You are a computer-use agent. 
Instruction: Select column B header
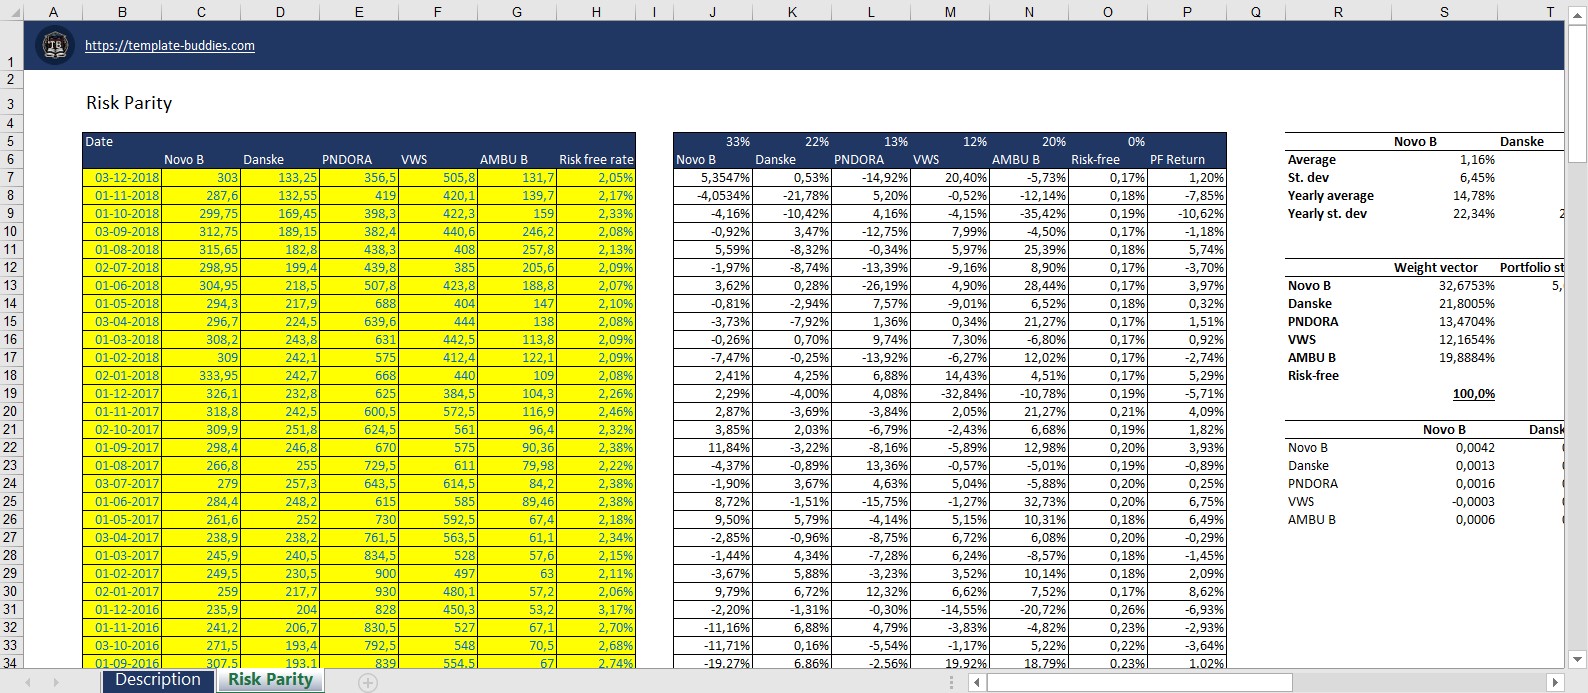pos(122,12)
